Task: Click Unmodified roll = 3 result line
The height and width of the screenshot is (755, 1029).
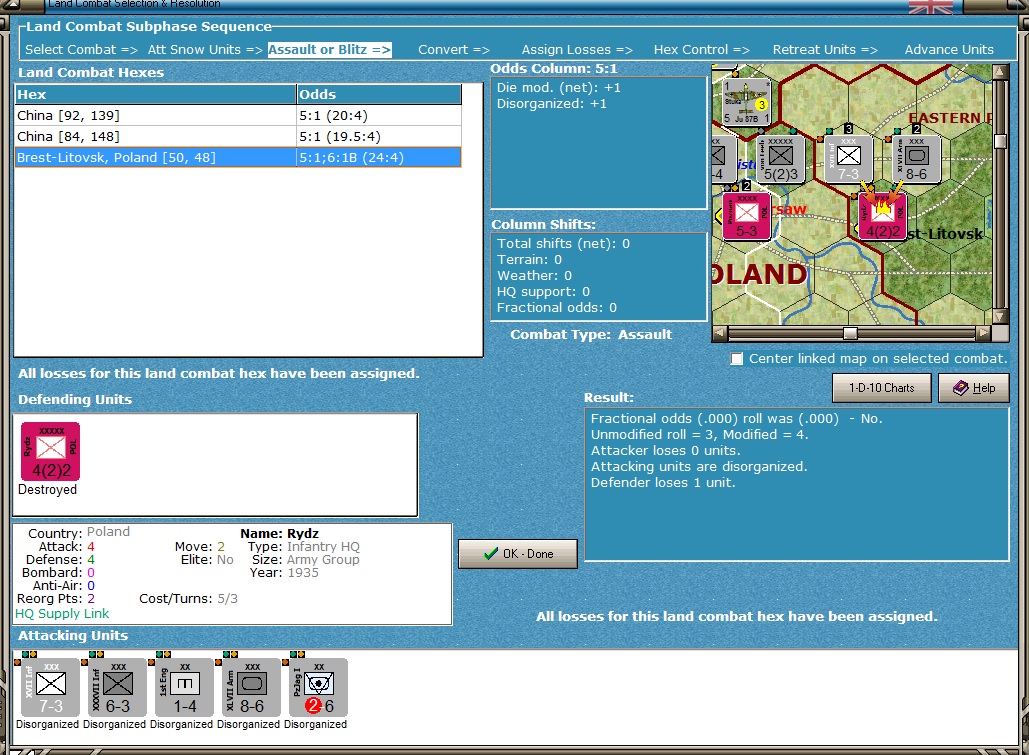Action: (700, 435)
